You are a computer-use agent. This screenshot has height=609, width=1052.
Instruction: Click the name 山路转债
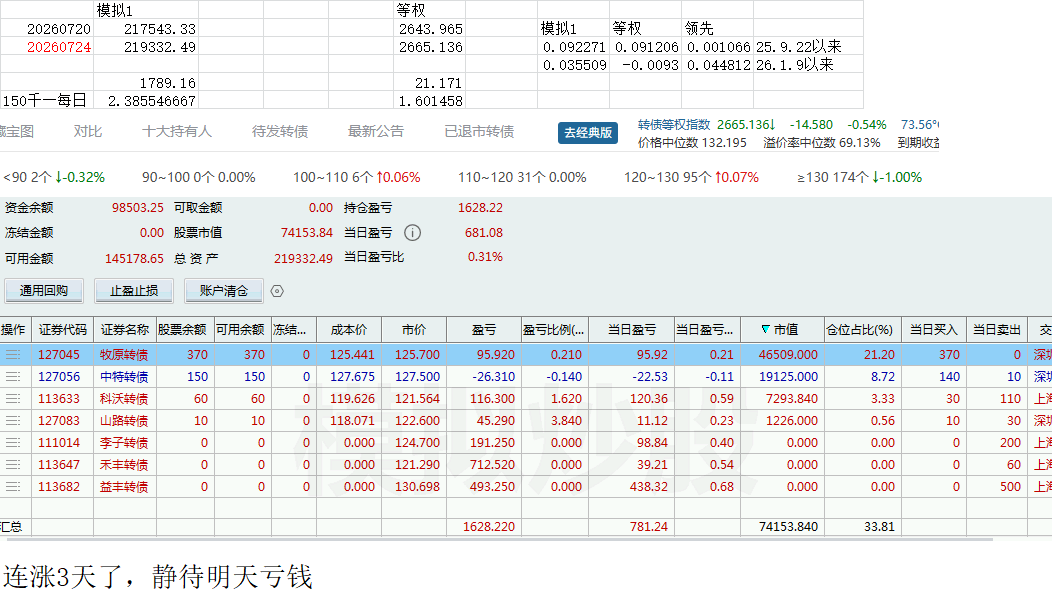point(124,421)
